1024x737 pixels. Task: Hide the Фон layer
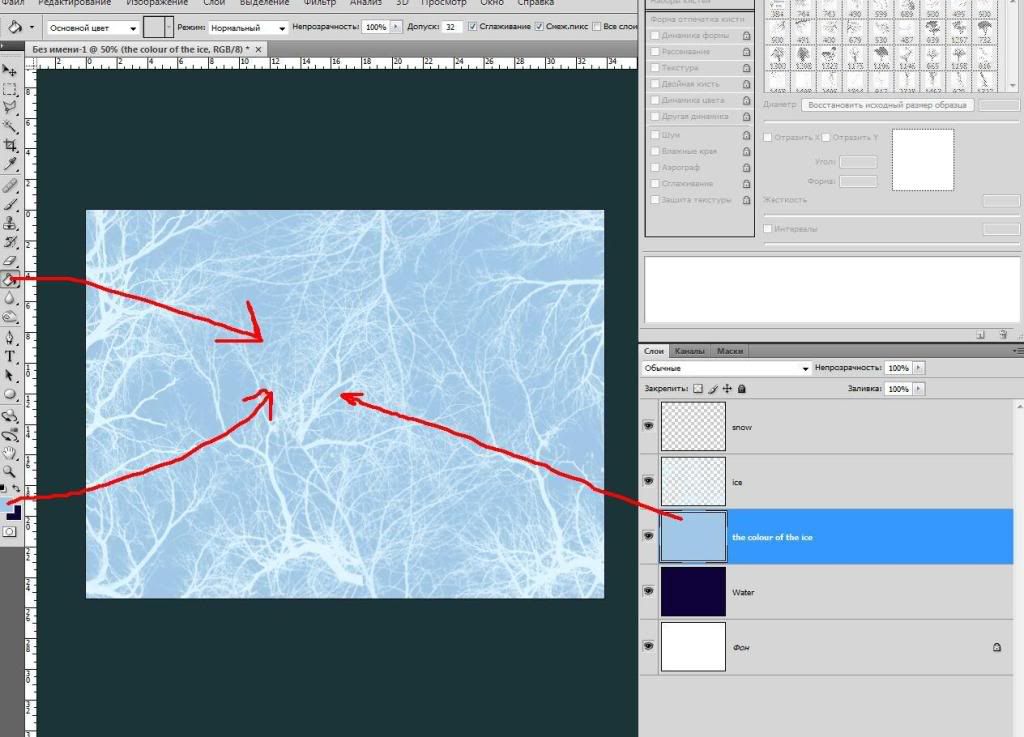point(648,646)
